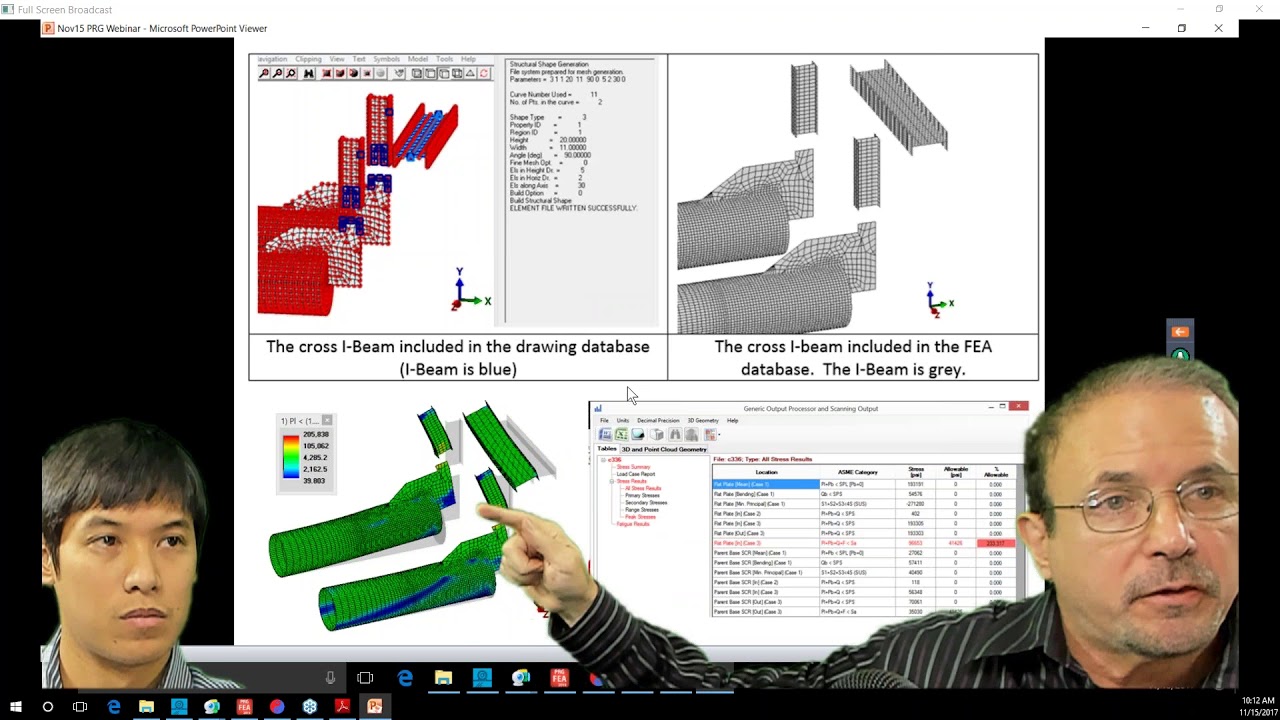Click the color contour legend scale bar
This screenshot has width=1280, height=720.
tap(290, 457)
